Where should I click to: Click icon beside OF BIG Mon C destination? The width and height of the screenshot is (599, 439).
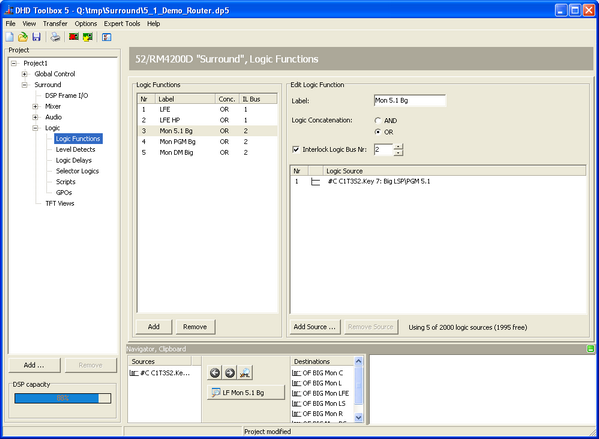pos(296,373)
